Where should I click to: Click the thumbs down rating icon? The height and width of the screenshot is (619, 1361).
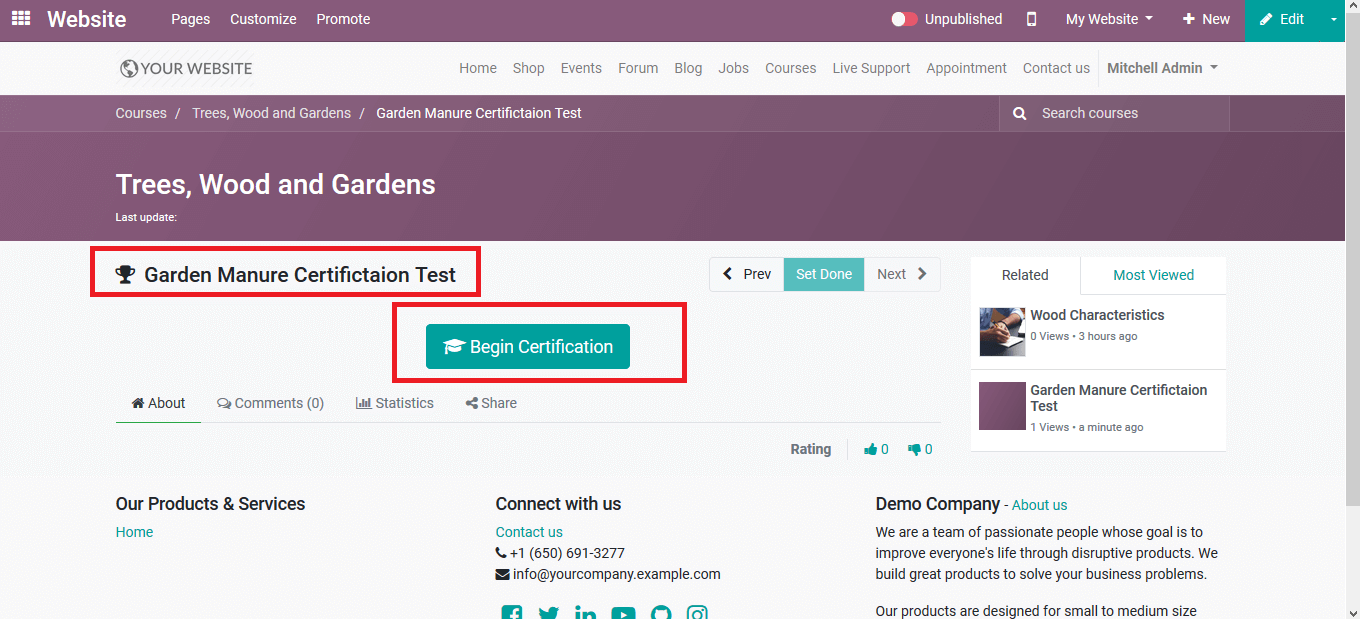coord(914,449)
